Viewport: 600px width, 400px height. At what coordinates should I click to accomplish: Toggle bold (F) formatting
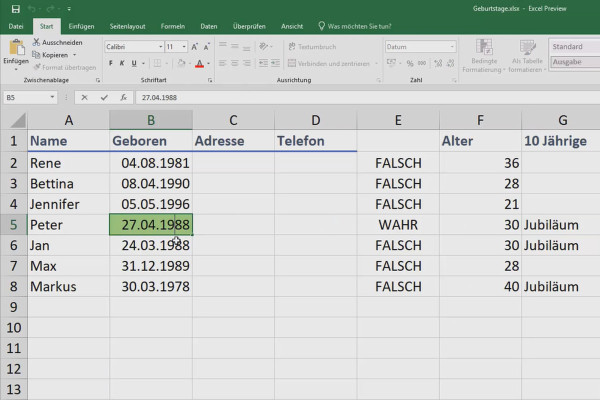pos(111,63)
